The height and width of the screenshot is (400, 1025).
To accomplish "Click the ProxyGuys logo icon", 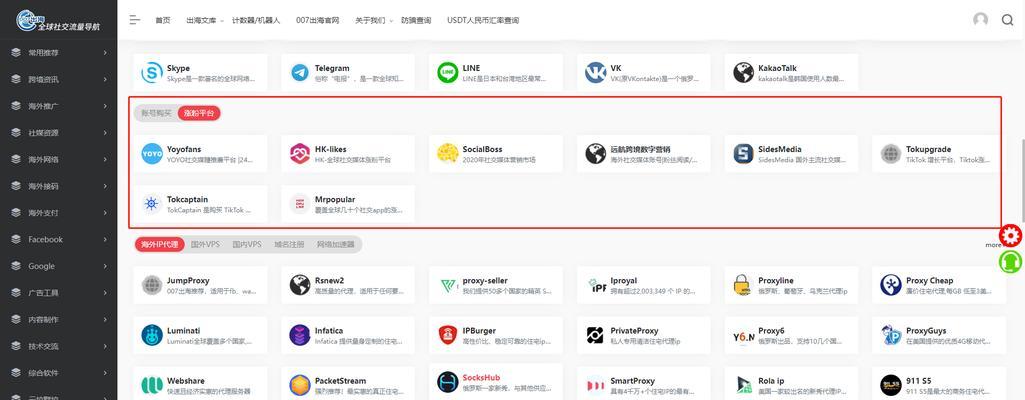I will pos(891,335).
